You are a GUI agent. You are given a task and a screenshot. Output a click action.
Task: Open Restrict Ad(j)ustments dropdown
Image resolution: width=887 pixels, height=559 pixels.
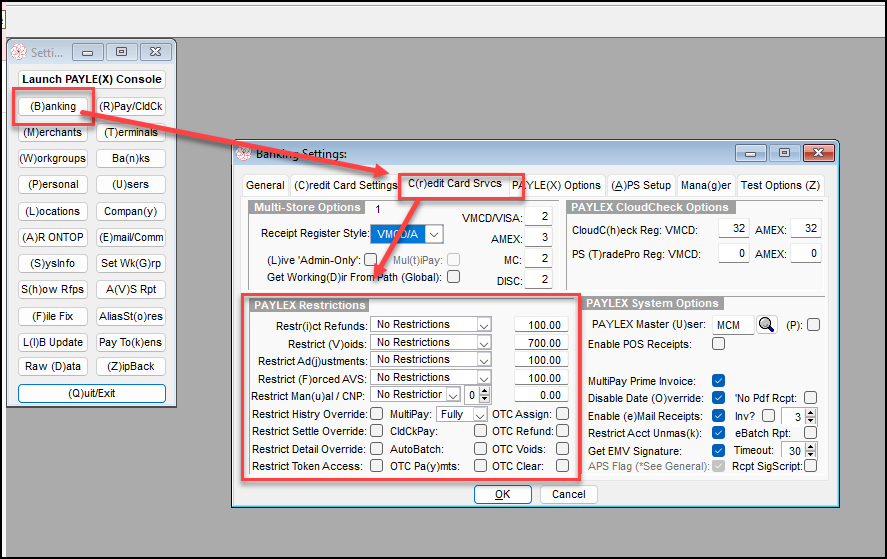click(484, 360)
